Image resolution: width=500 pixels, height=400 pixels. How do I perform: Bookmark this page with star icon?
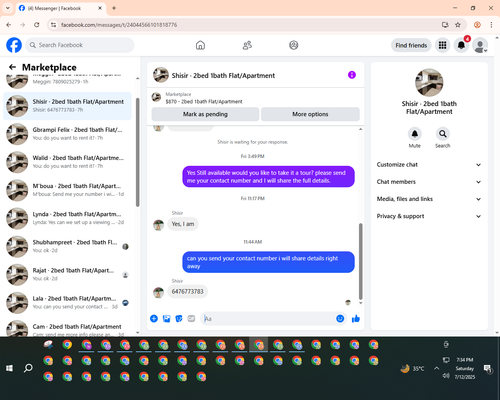458,25
